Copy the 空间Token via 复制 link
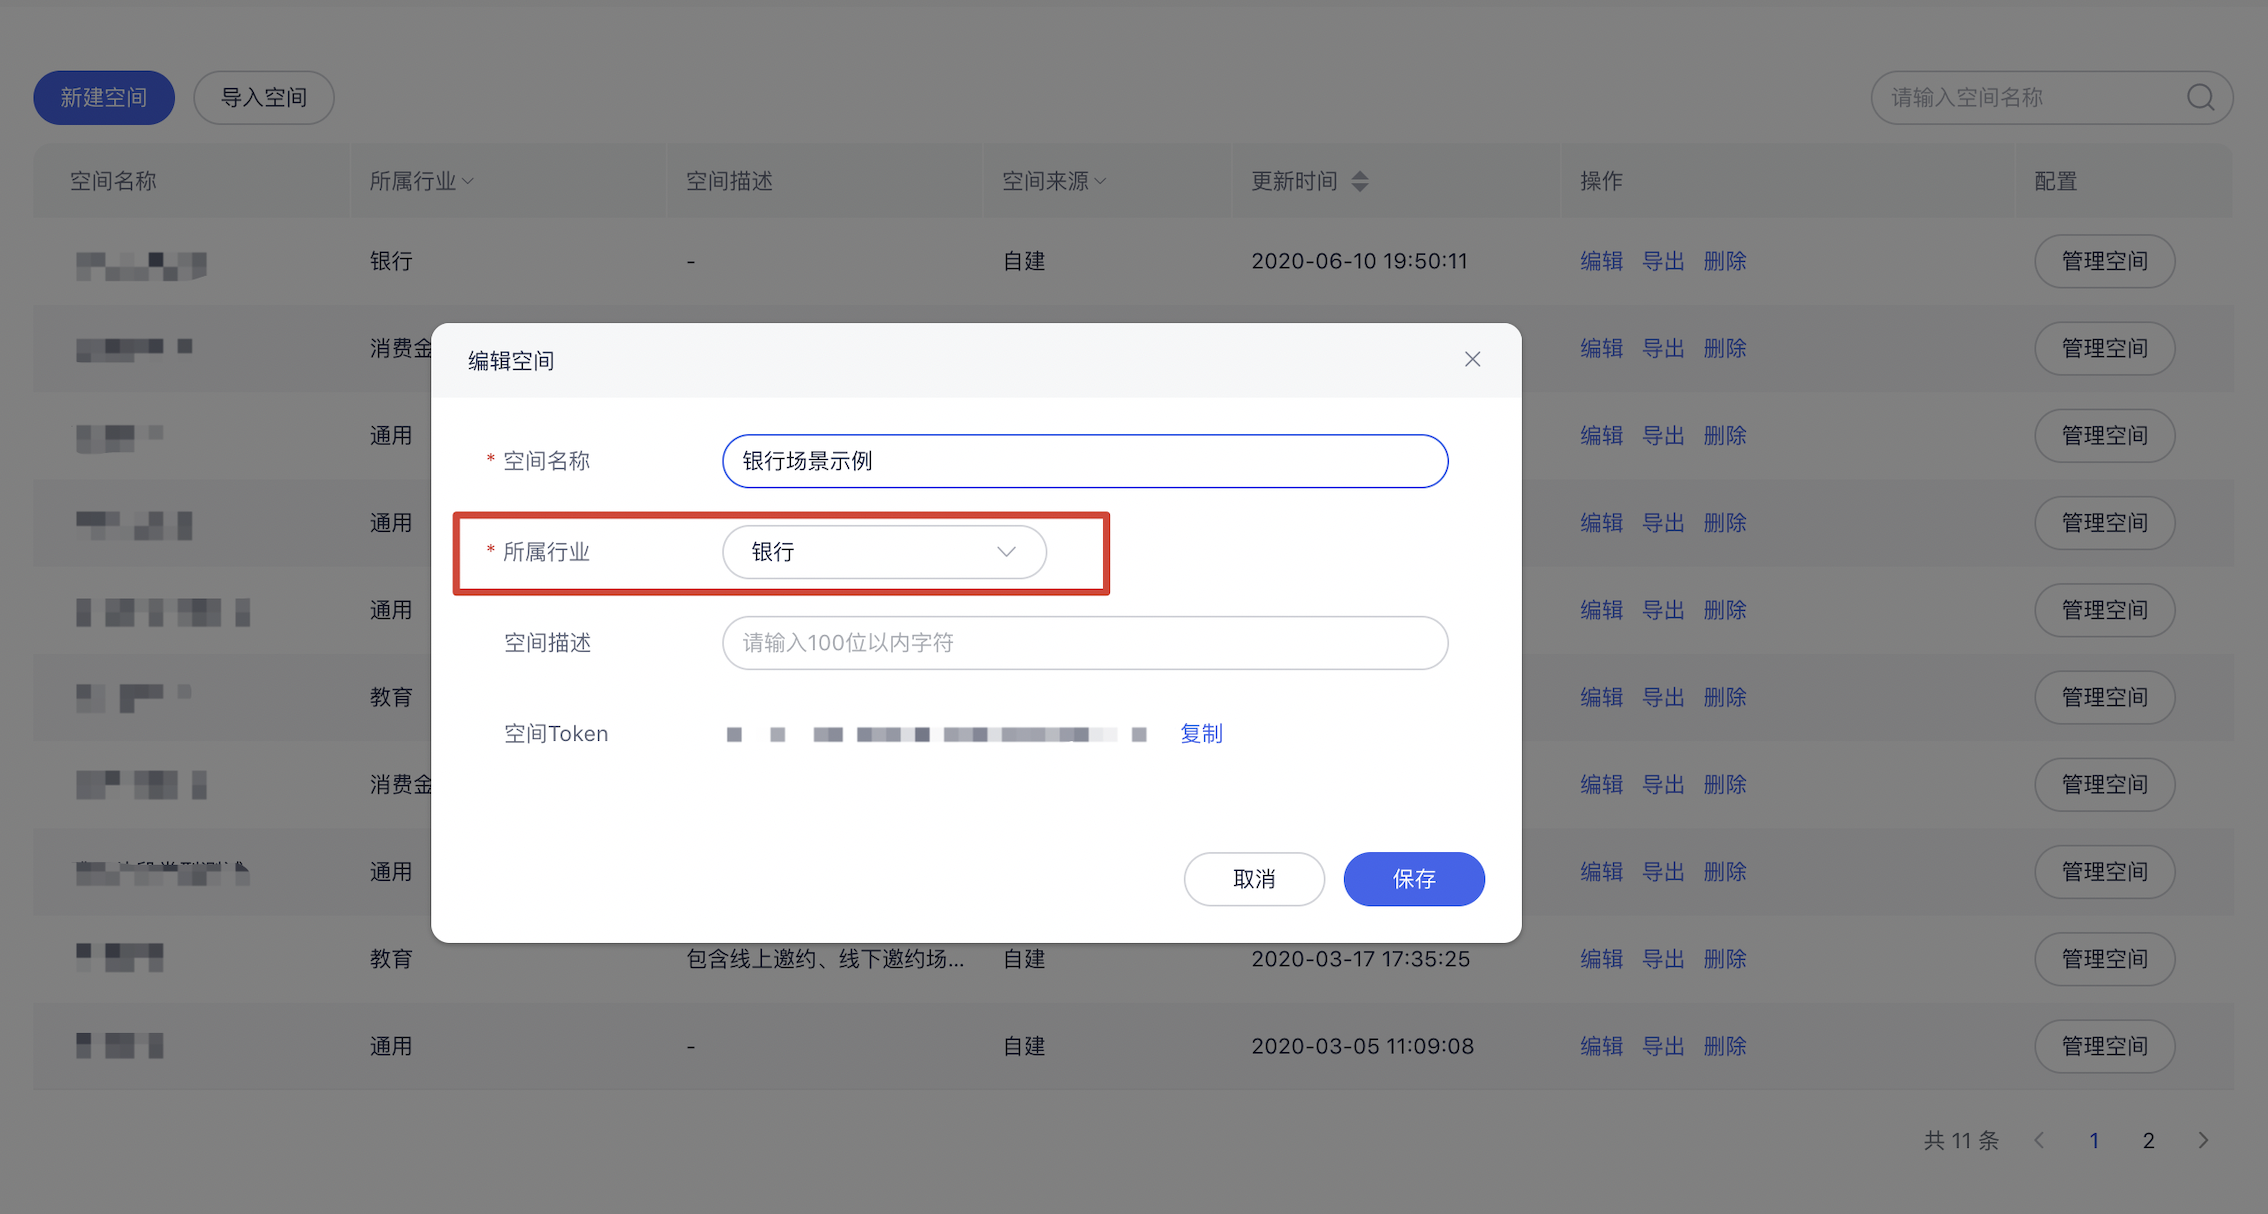Viewport: 2268px width, 1214px height. 1201,734
